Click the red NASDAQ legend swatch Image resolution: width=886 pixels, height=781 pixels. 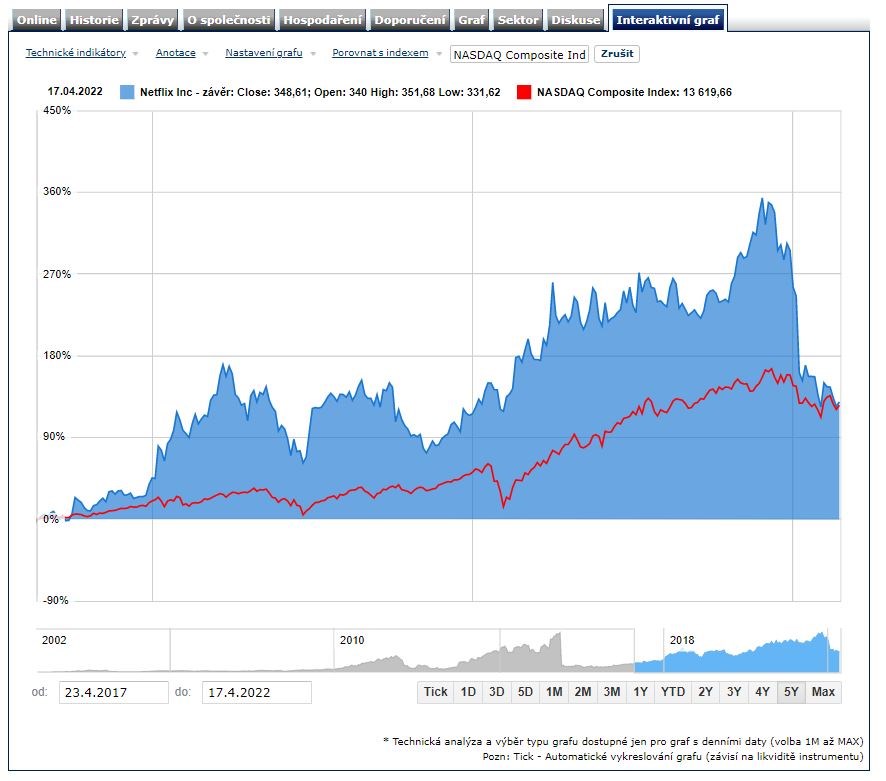pos(523,92)
